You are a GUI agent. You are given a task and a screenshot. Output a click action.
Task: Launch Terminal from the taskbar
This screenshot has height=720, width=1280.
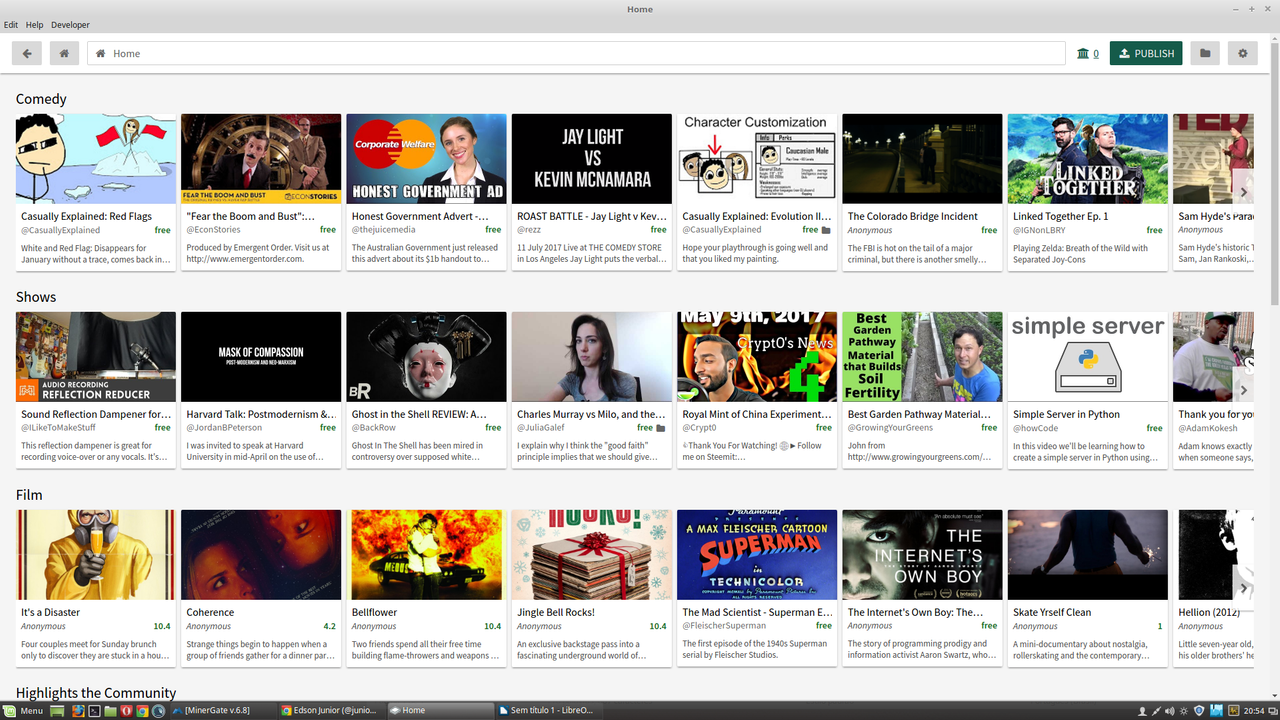[94, 710]
